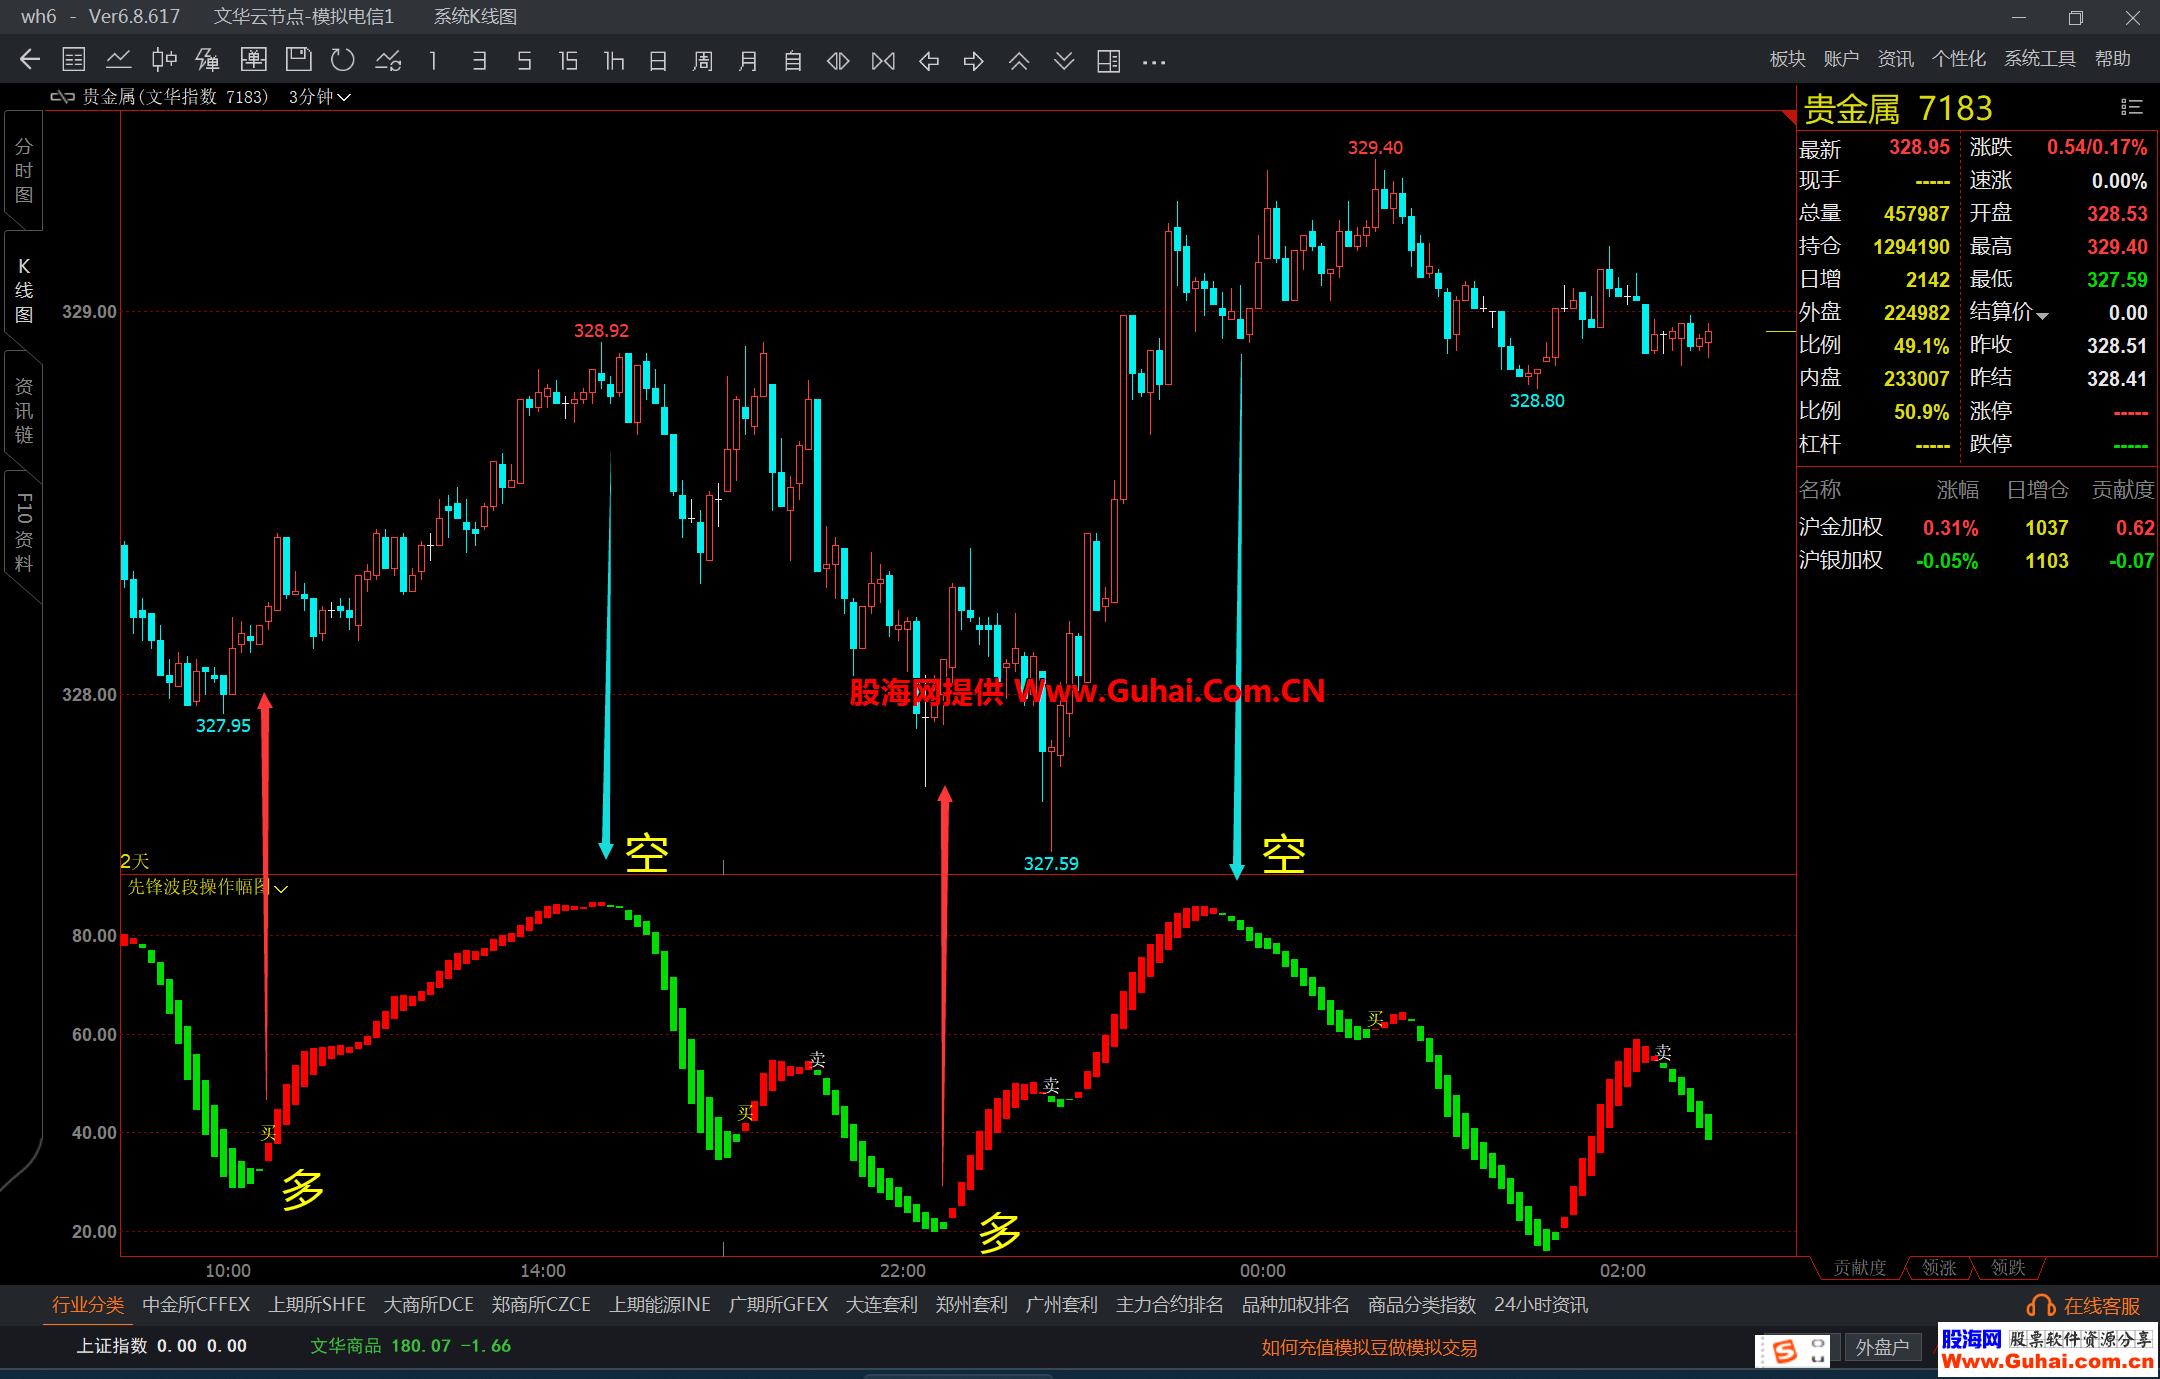This screenshot has width=2160, height=1379.
Task: Click the double-chevron up icon
Action: [1019, 61]
